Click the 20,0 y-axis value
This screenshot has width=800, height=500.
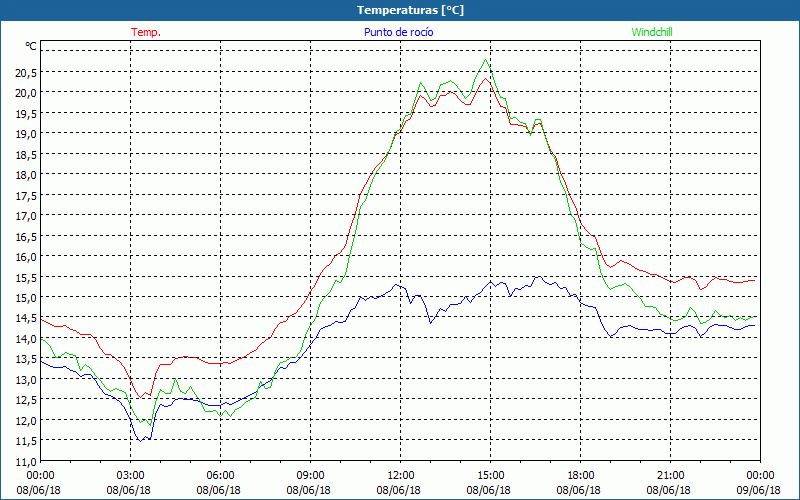pos(26,93)
